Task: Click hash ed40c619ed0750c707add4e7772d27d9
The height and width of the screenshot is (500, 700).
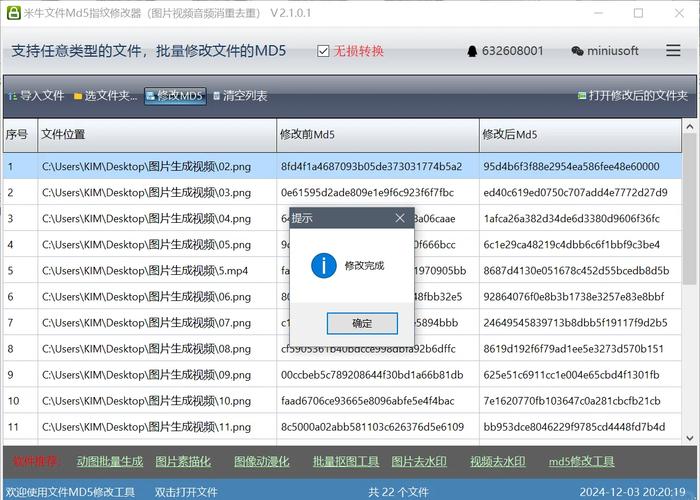Action: tap(575, 192)
